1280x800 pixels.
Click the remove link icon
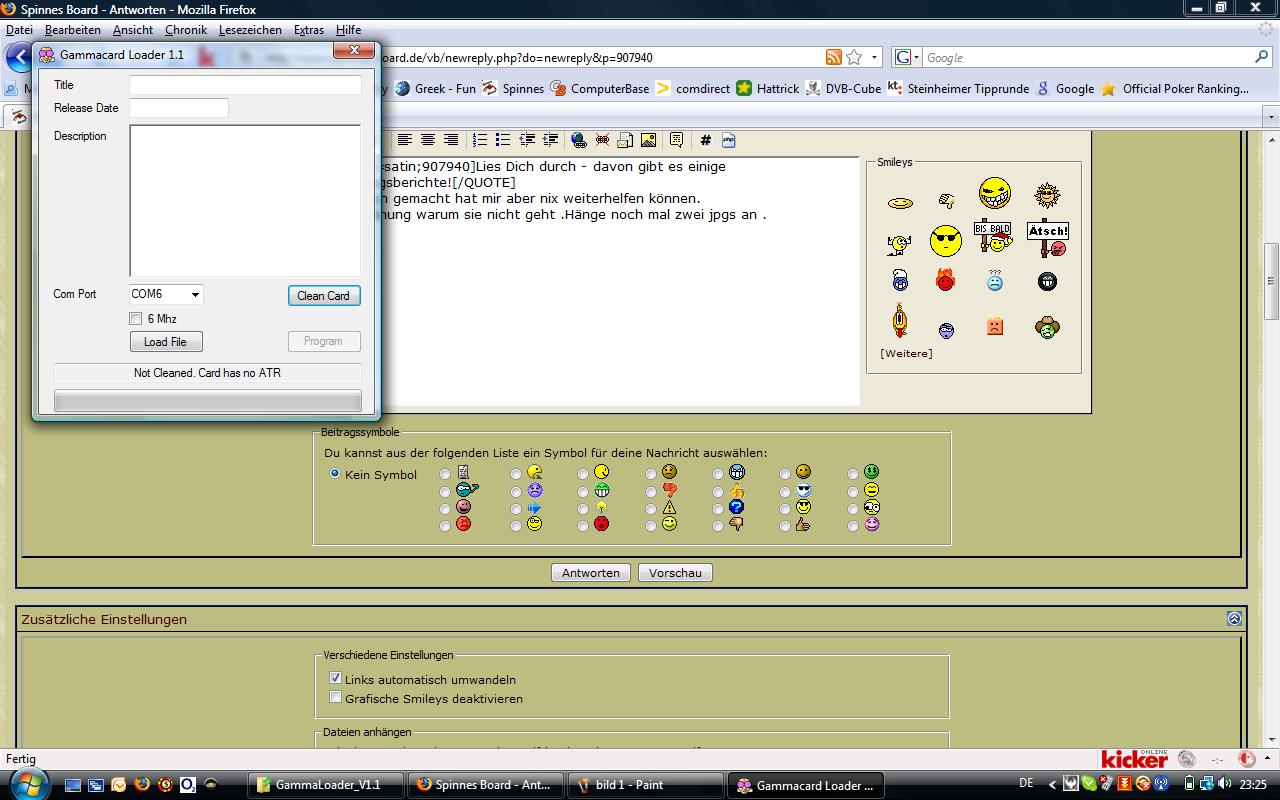(x=602, y=140)
